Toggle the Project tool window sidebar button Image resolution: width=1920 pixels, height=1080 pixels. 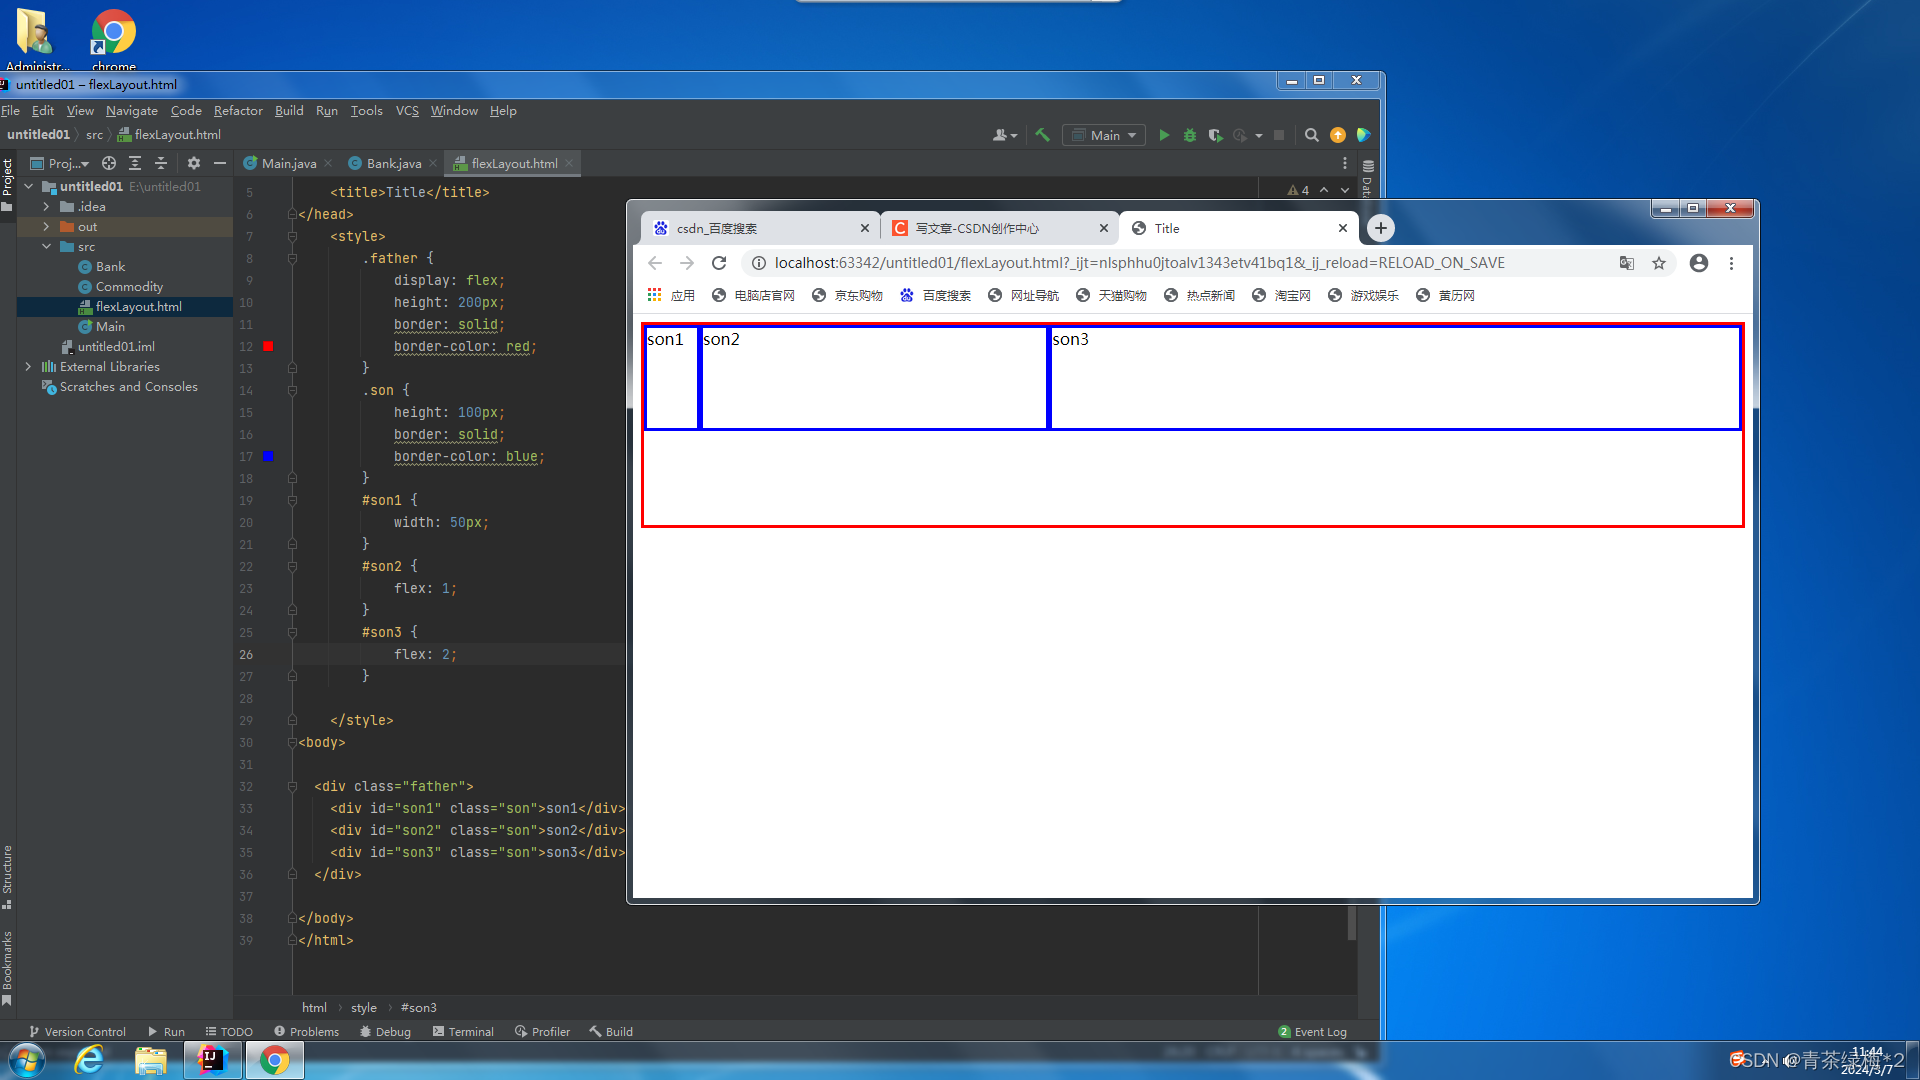coord(8,178)
